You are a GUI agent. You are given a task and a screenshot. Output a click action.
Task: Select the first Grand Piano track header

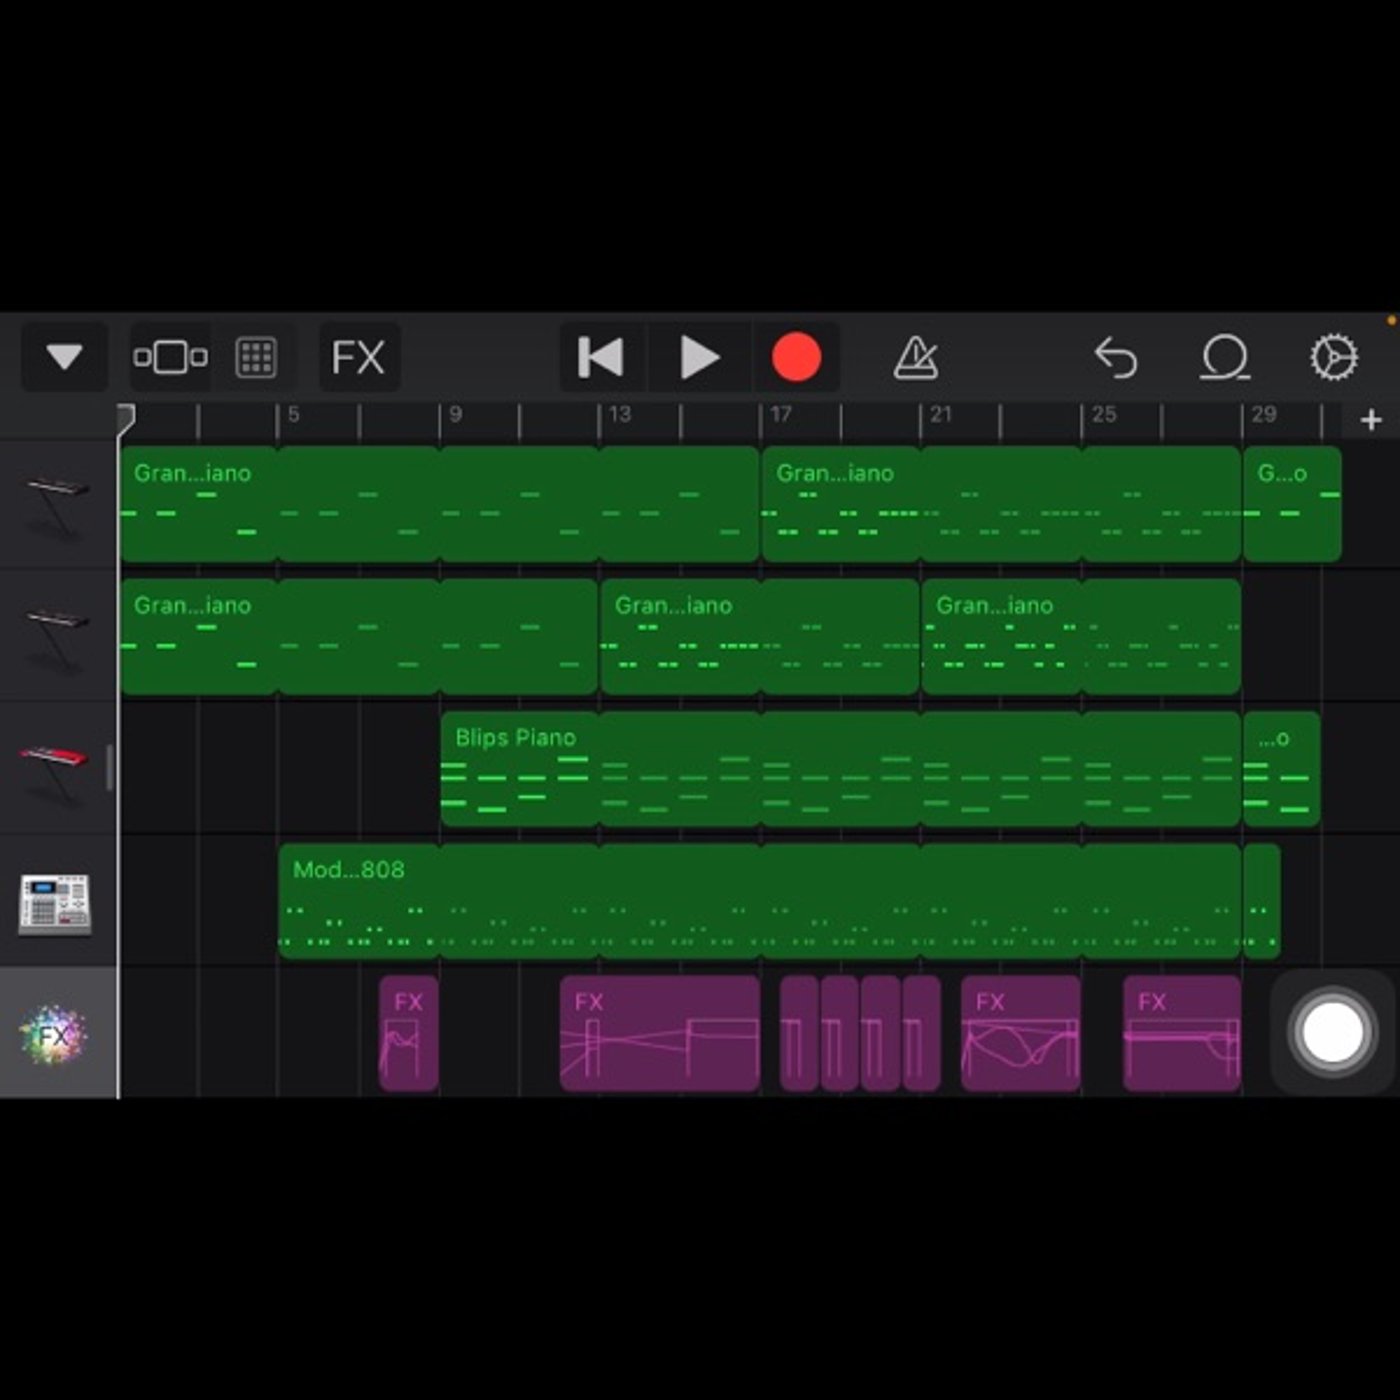tap(58, 505)
